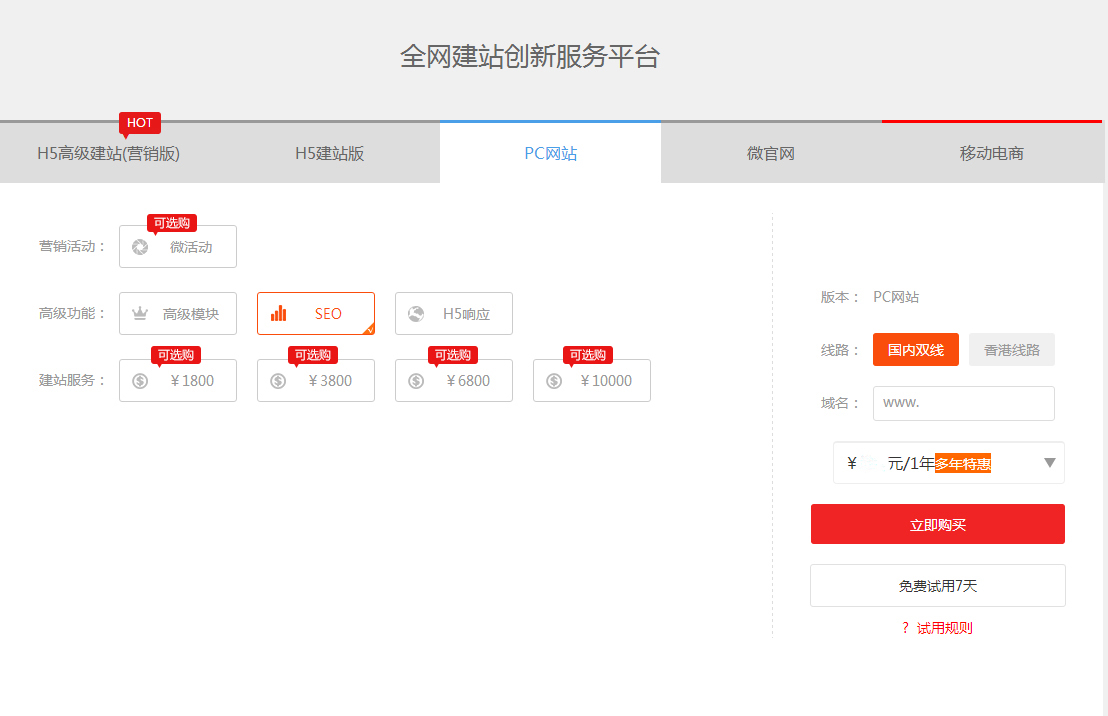
Task: Click the crown icon for 高级模块
Action: pyautogui.click(x=140, y=314)
